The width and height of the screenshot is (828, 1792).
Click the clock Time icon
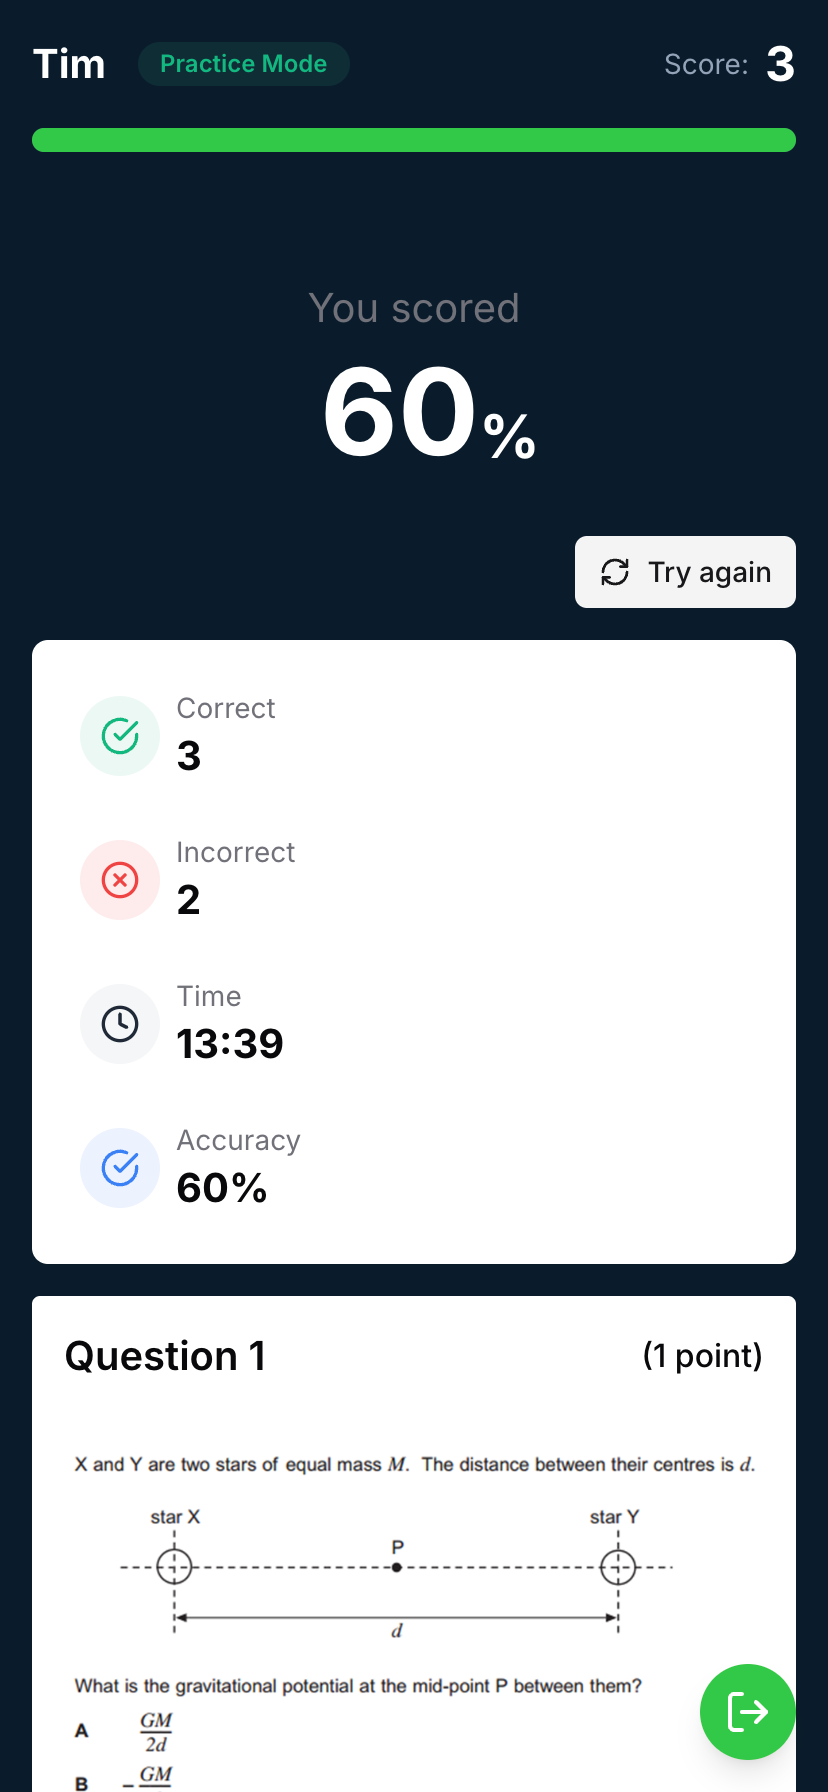click(x=120, y=1024)
